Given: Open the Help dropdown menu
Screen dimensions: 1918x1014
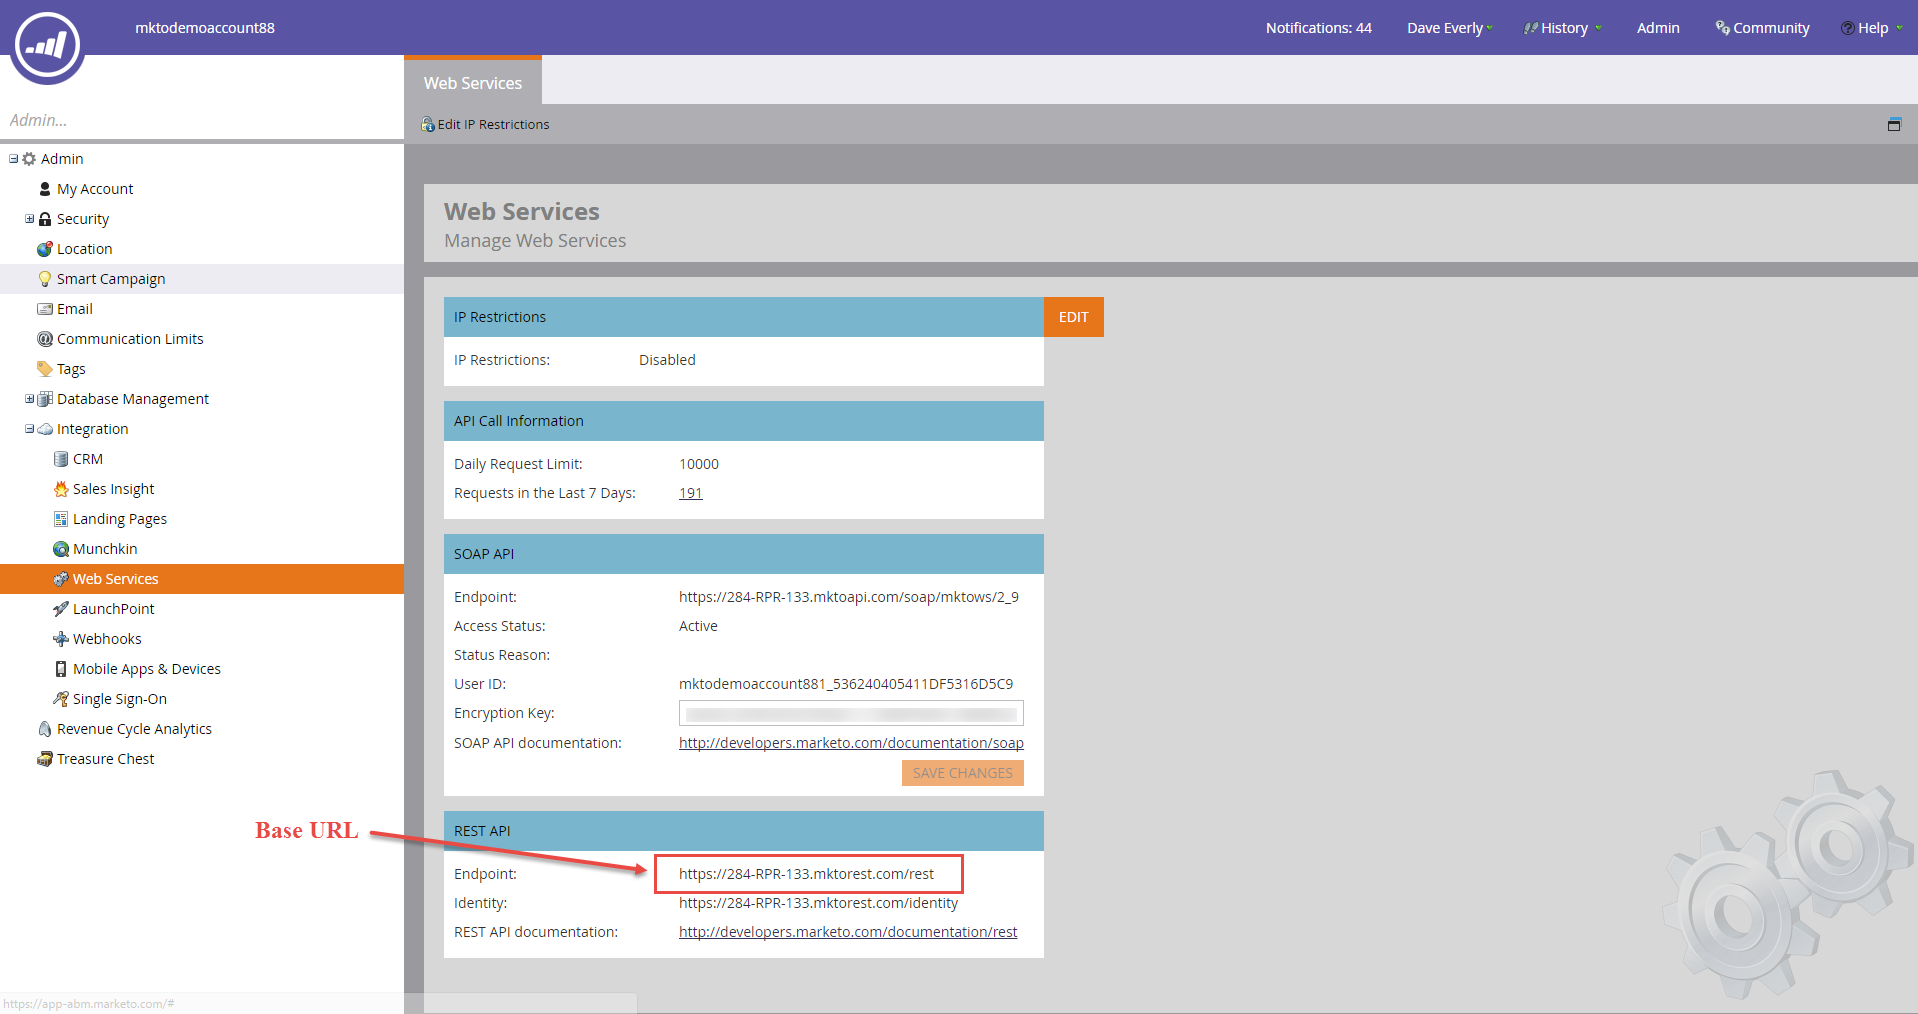Looking at the screenshot, I should (x=1872, y=28).
